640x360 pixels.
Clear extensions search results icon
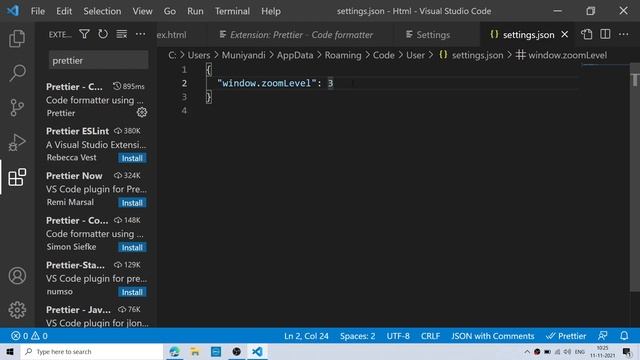(x=122, y=34)
